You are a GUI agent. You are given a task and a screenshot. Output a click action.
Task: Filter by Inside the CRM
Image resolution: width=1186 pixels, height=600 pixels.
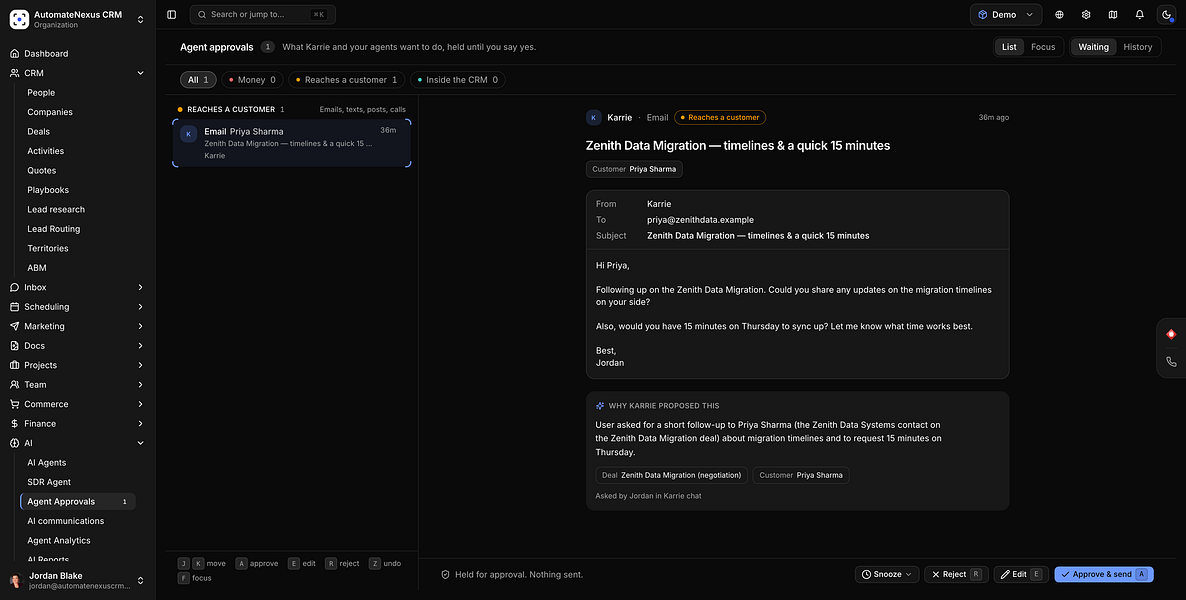[458, 79]
